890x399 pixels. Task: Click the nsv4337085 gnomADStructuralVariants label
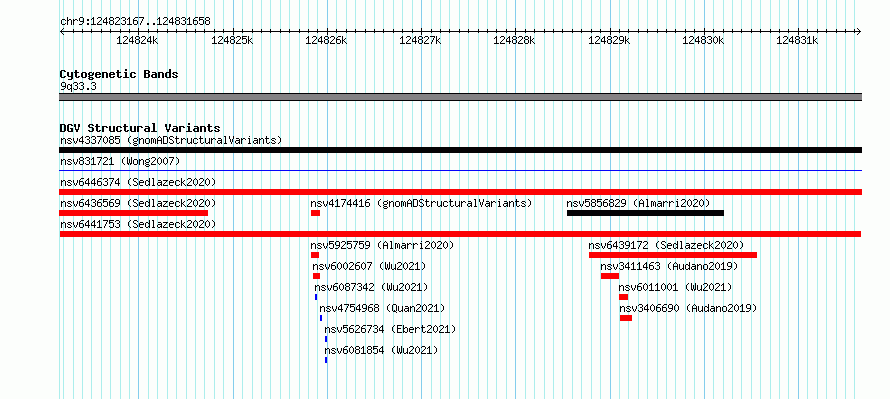[x=171, y=140]
